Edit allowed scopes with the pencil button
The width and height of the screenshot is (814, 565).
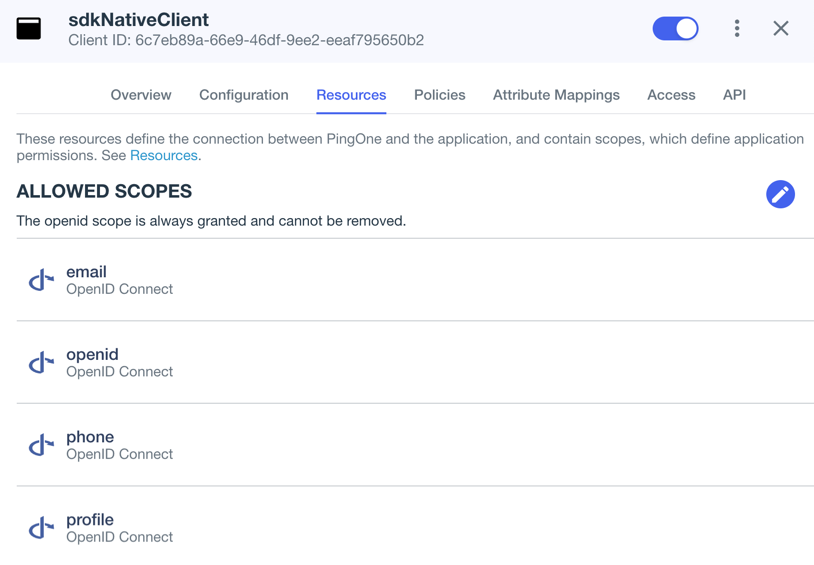point(780,194)
